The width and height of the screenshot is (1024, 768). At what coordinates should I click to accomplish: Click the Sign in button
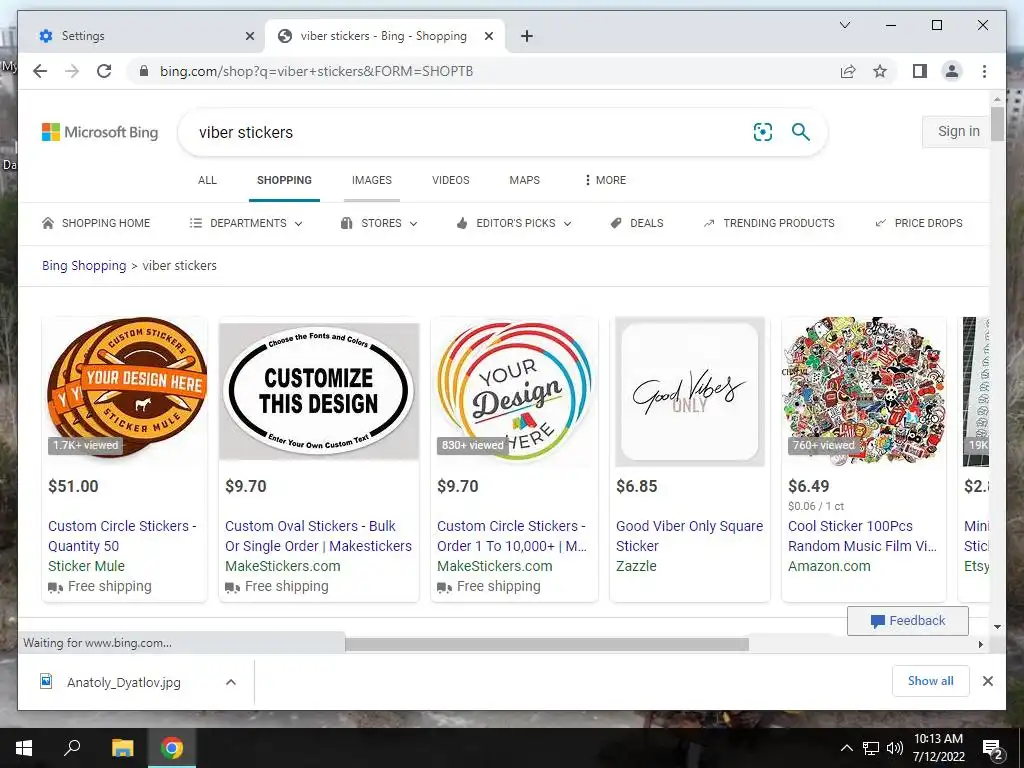[956, 131]
